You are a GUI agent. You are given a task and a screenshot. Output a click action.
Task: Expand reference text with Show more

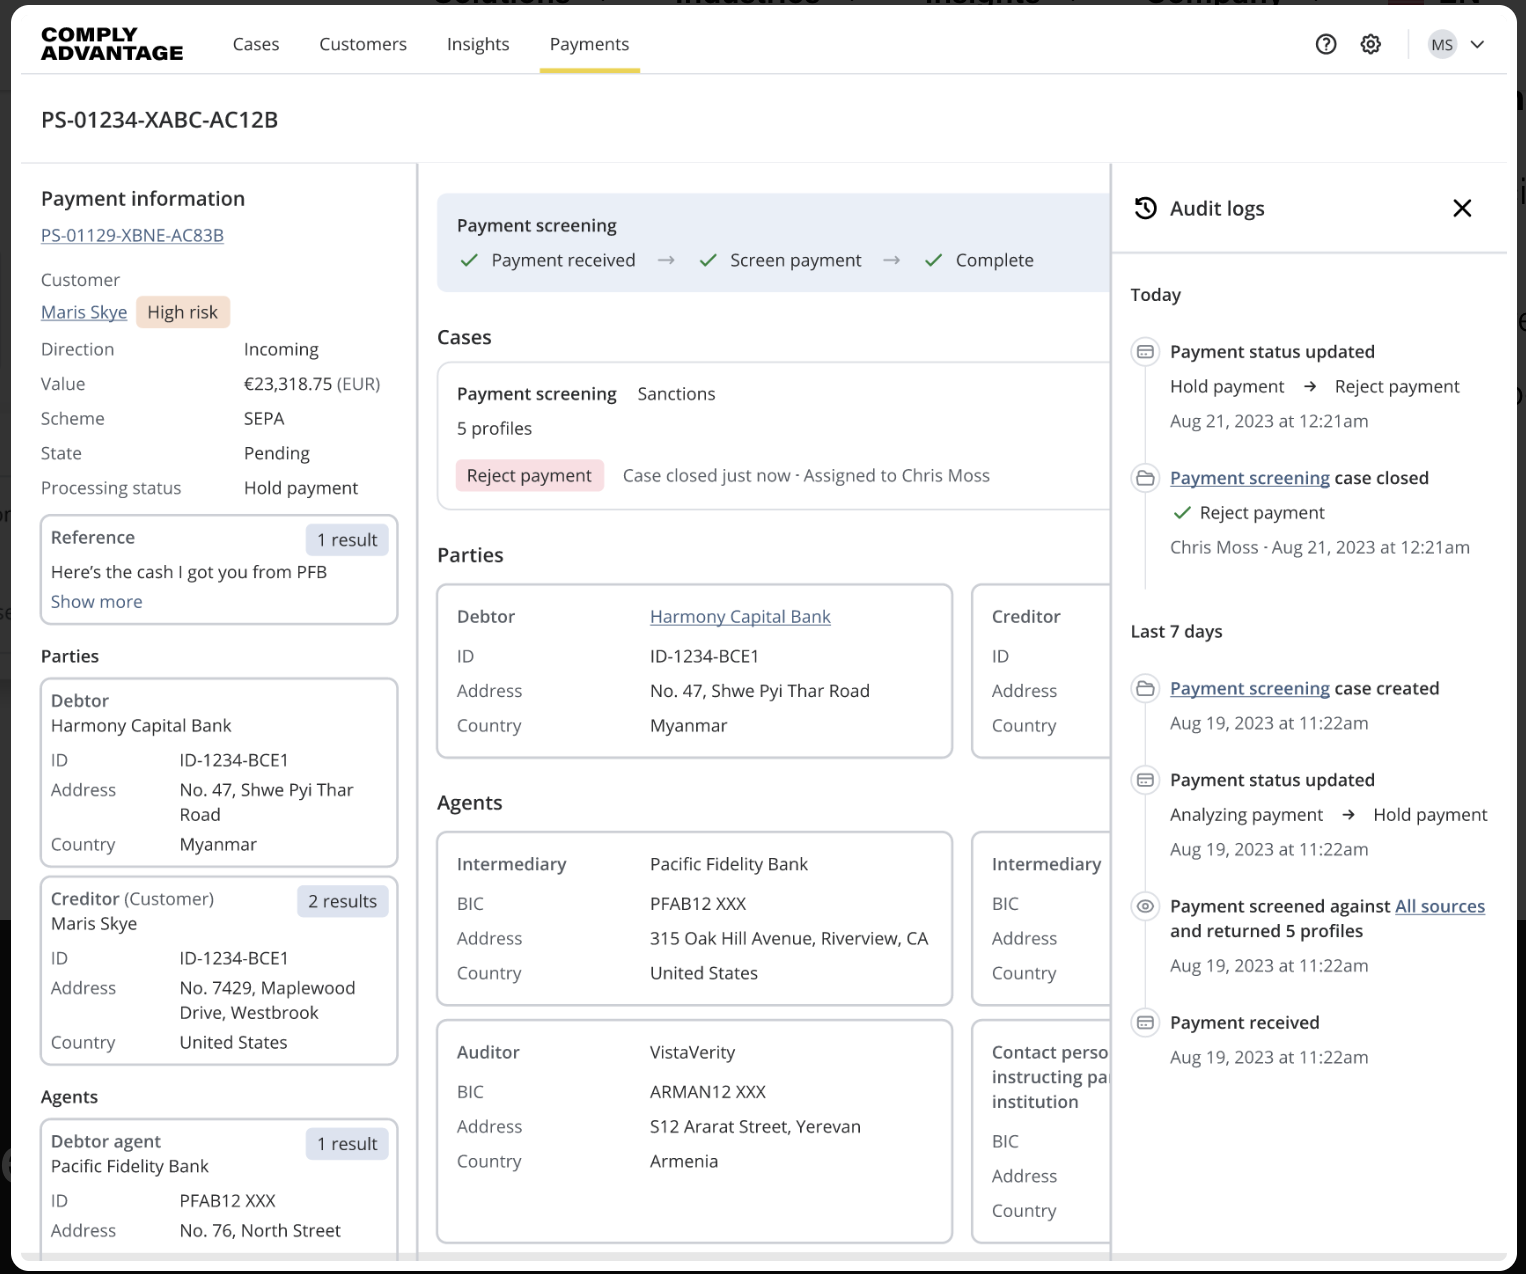(96, 601)
